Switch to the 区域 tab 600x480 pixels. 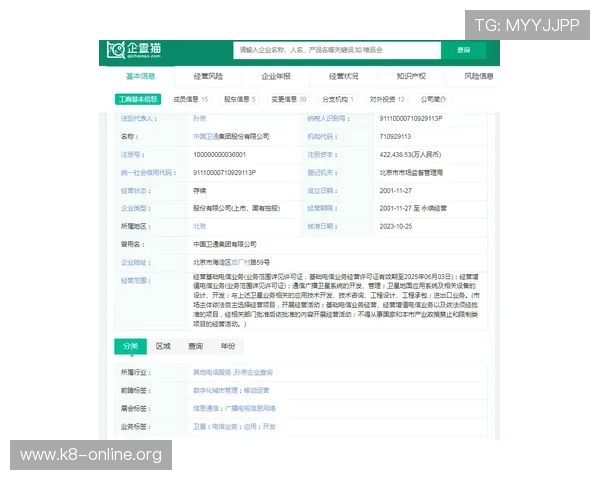click(x=163, y=346)
